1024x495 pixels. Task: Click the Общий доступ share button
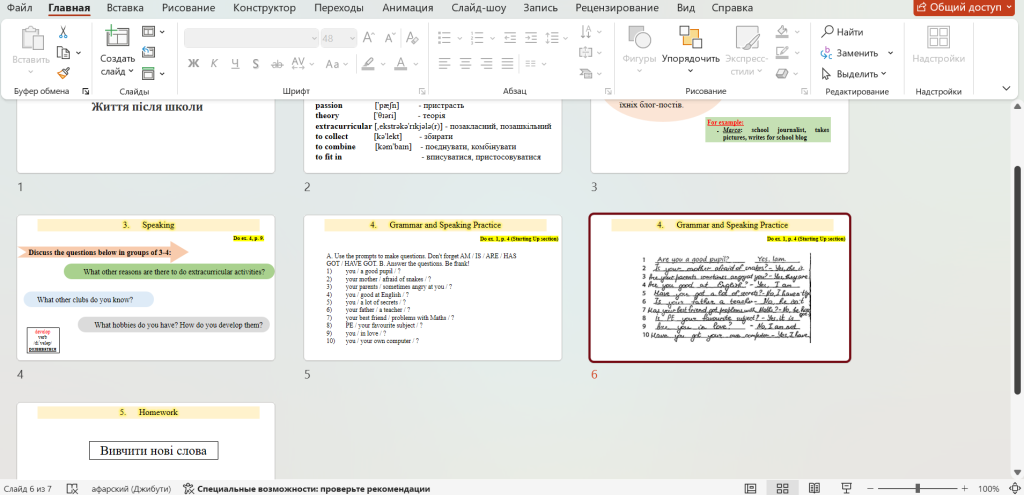point(964,8)
